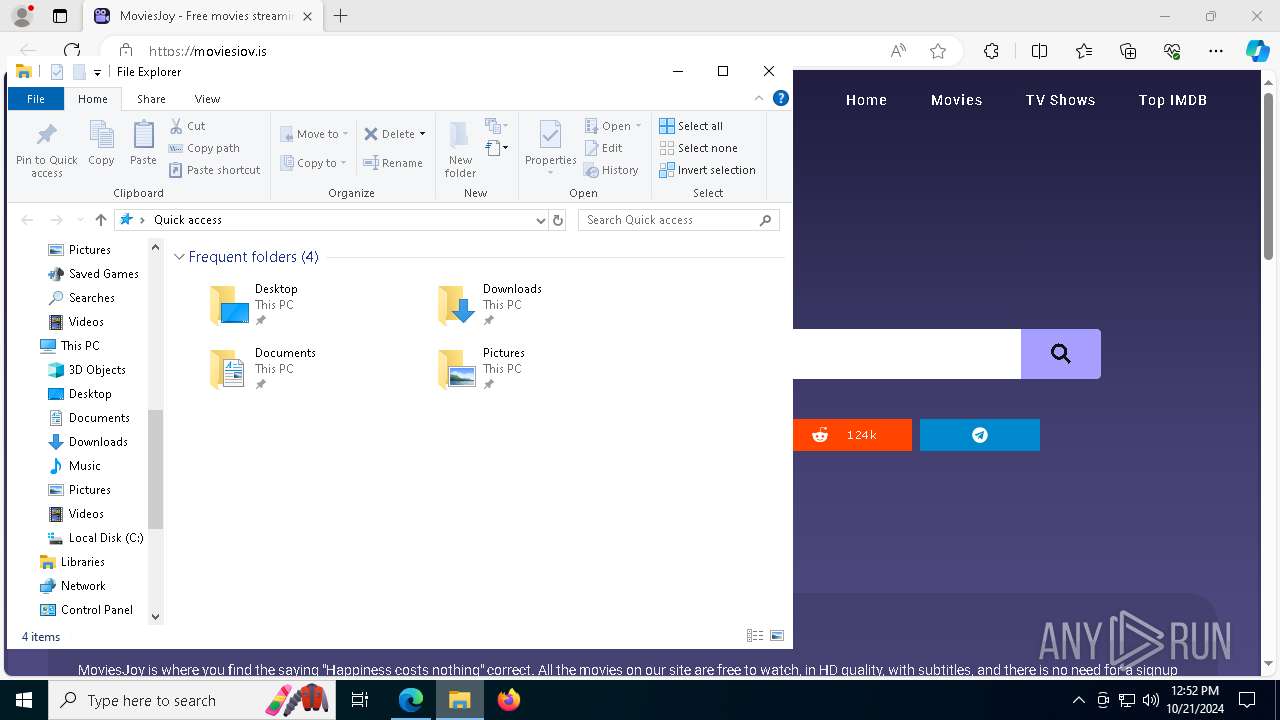
Task: Open the notifications action center
Action: [x=1248, y=700]
